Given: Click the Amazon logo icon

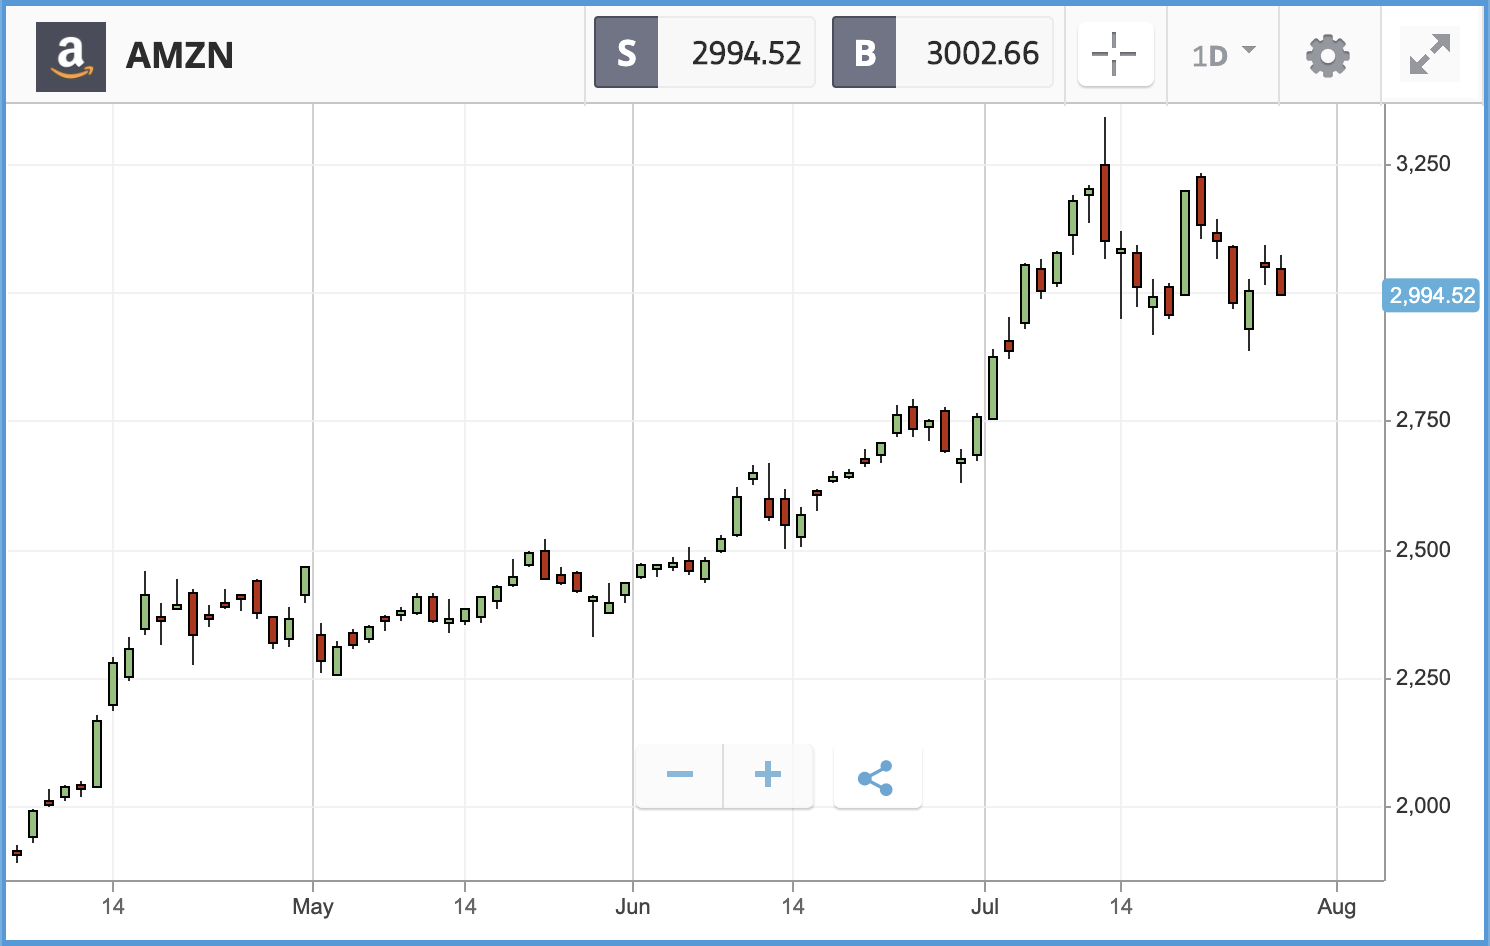Looking at the screenshot, I should click(70, 56).
